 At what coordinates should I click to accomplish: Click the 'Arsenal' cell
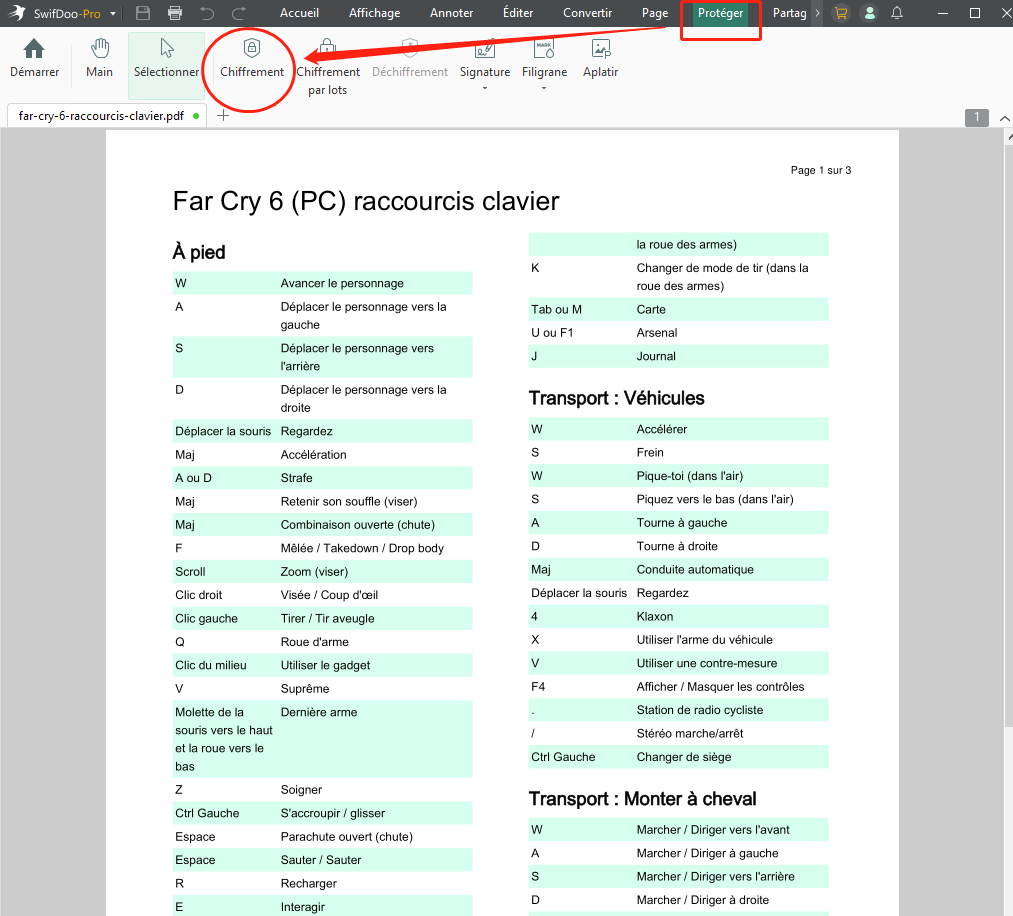656,333
